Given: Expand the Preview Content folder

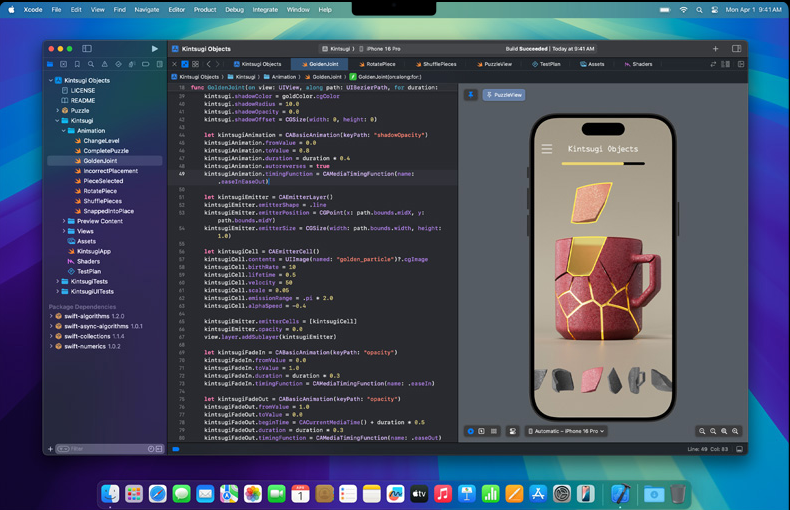Looking at the screenshot, I should 64,221.
